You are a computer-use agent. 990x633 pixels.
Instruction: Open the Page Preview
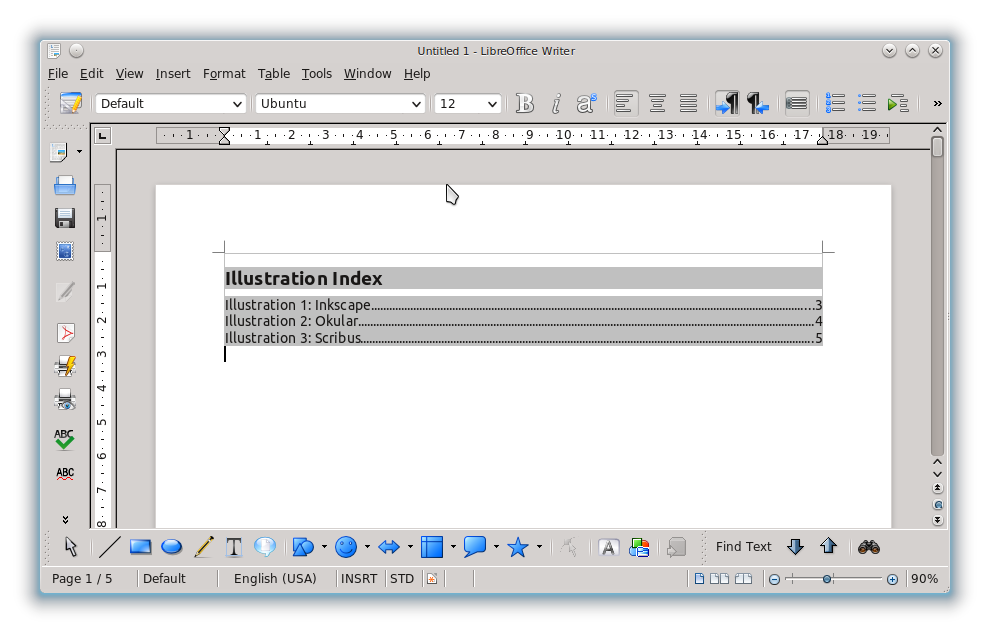(65, 399)
